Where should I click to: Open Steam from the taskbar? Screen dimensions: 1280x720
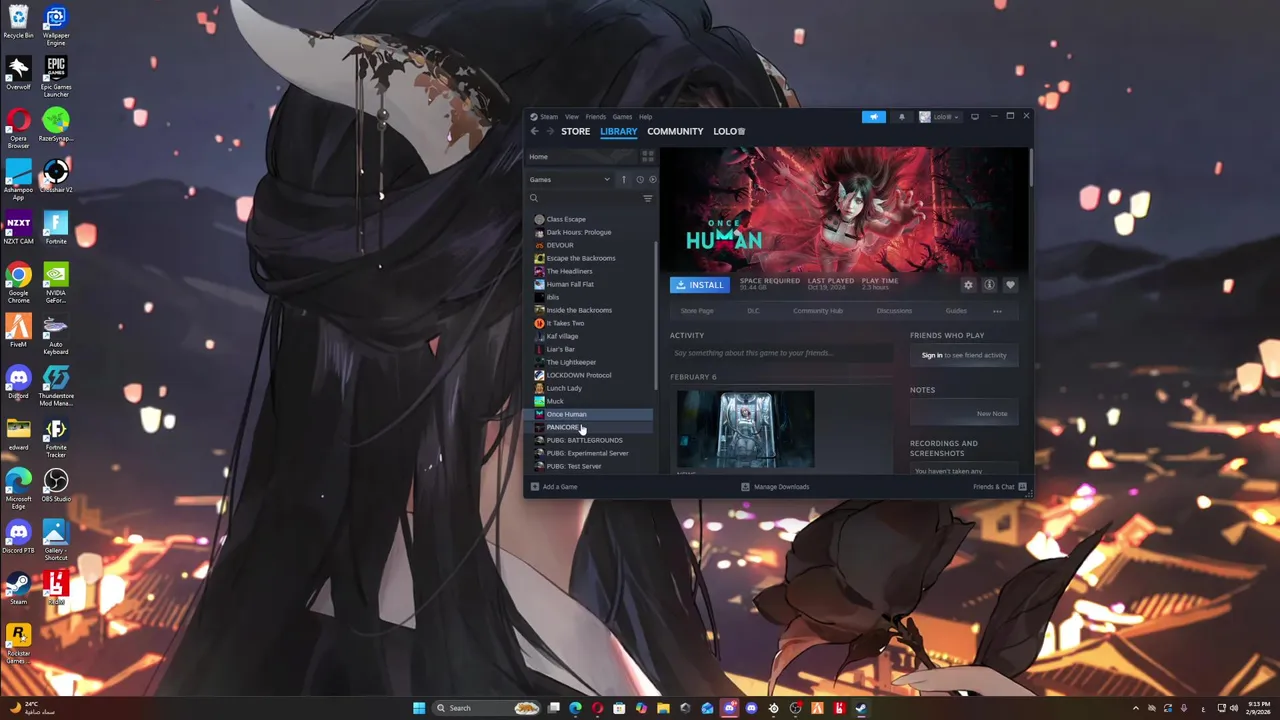pyautogui.click(x=861, y=708)
